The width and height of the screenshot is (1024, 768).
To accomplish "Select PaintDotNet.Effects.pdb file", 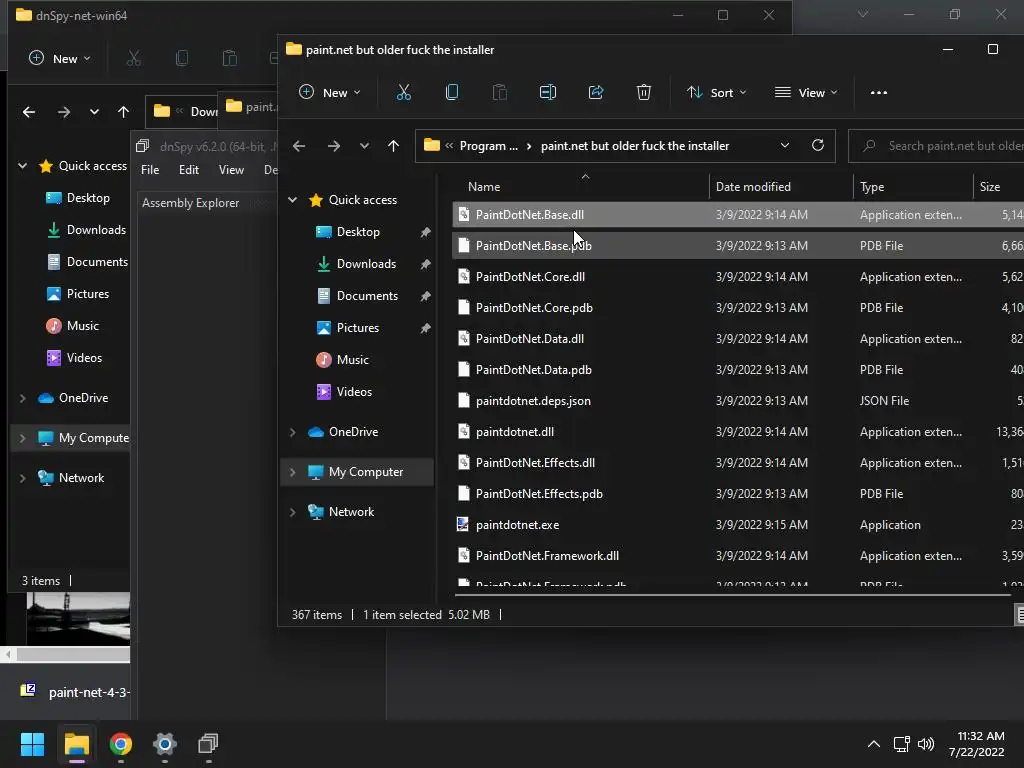I will (x=738, y=494).
